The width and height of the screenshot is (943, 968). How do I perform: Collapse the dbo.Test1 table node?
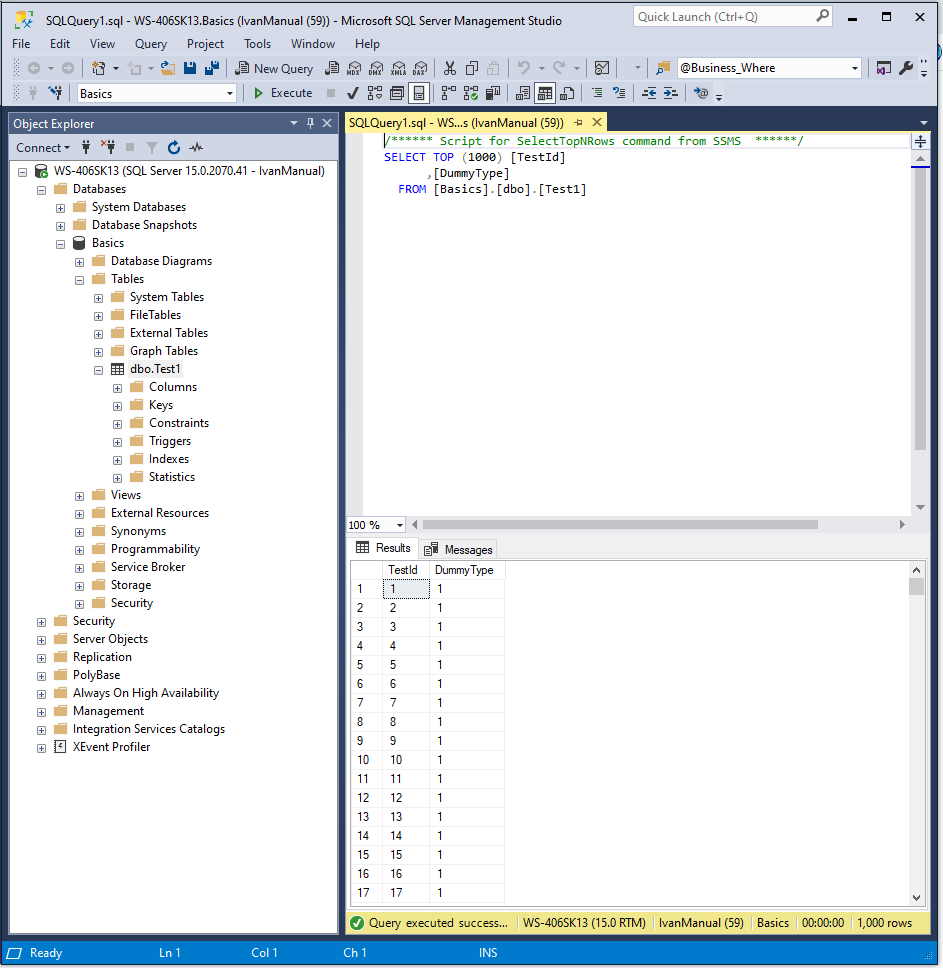coord(98,370)
